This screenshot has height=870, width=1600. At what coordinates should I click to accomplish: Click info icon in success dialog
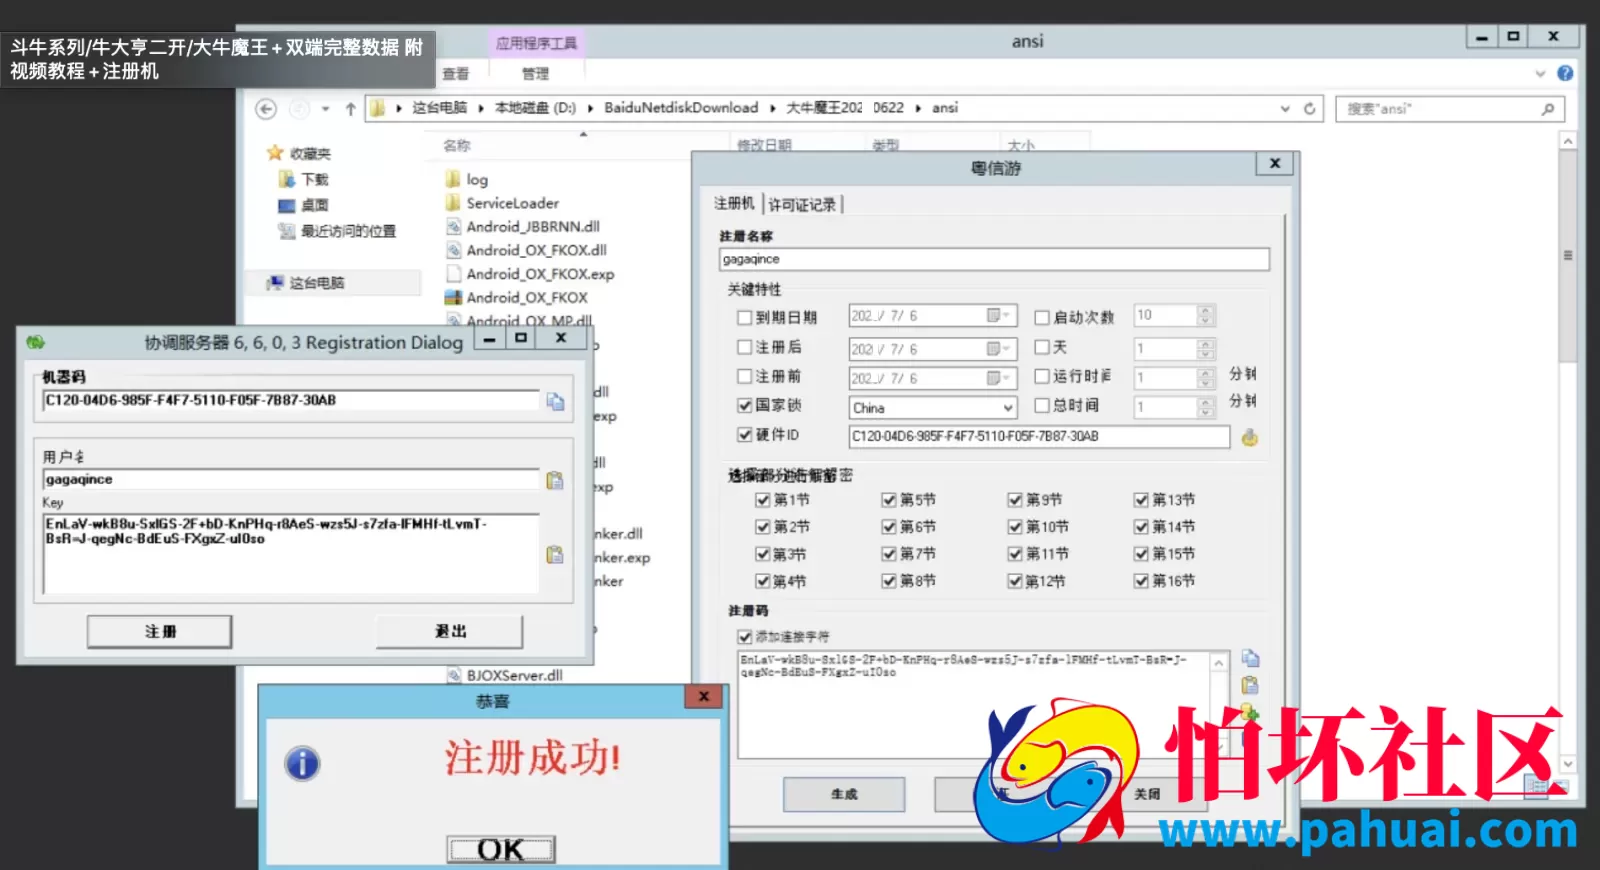click(302, 764)
